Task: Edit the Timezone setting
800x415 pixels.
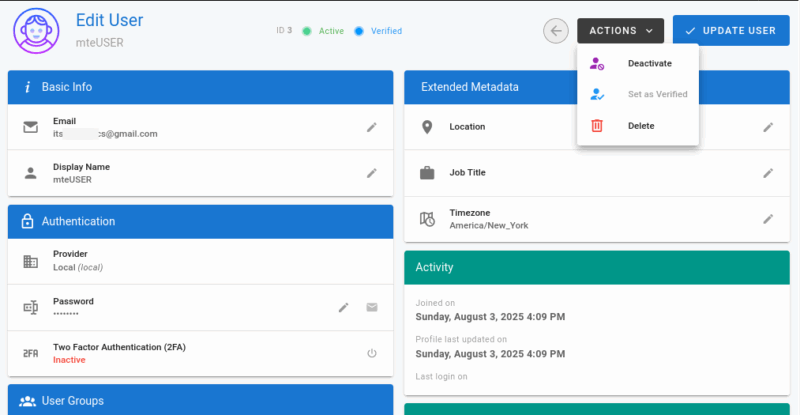Action: 768,219
